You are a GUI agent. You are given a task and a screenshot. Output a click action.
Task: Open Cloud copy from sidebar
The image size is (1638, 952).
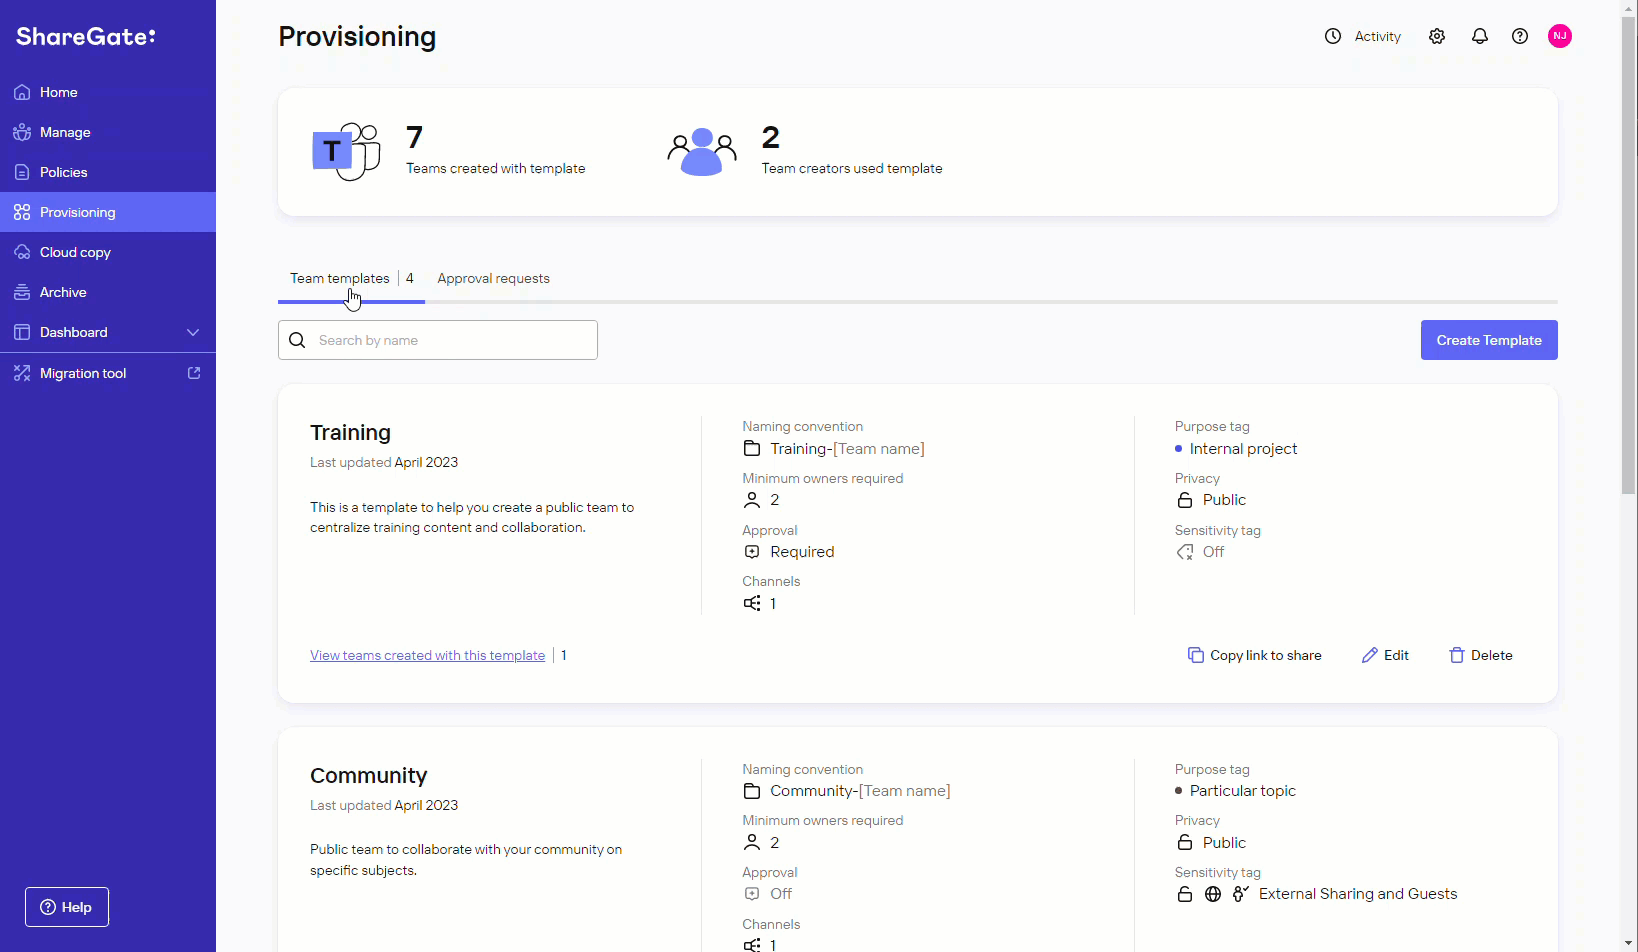(108, 252)
